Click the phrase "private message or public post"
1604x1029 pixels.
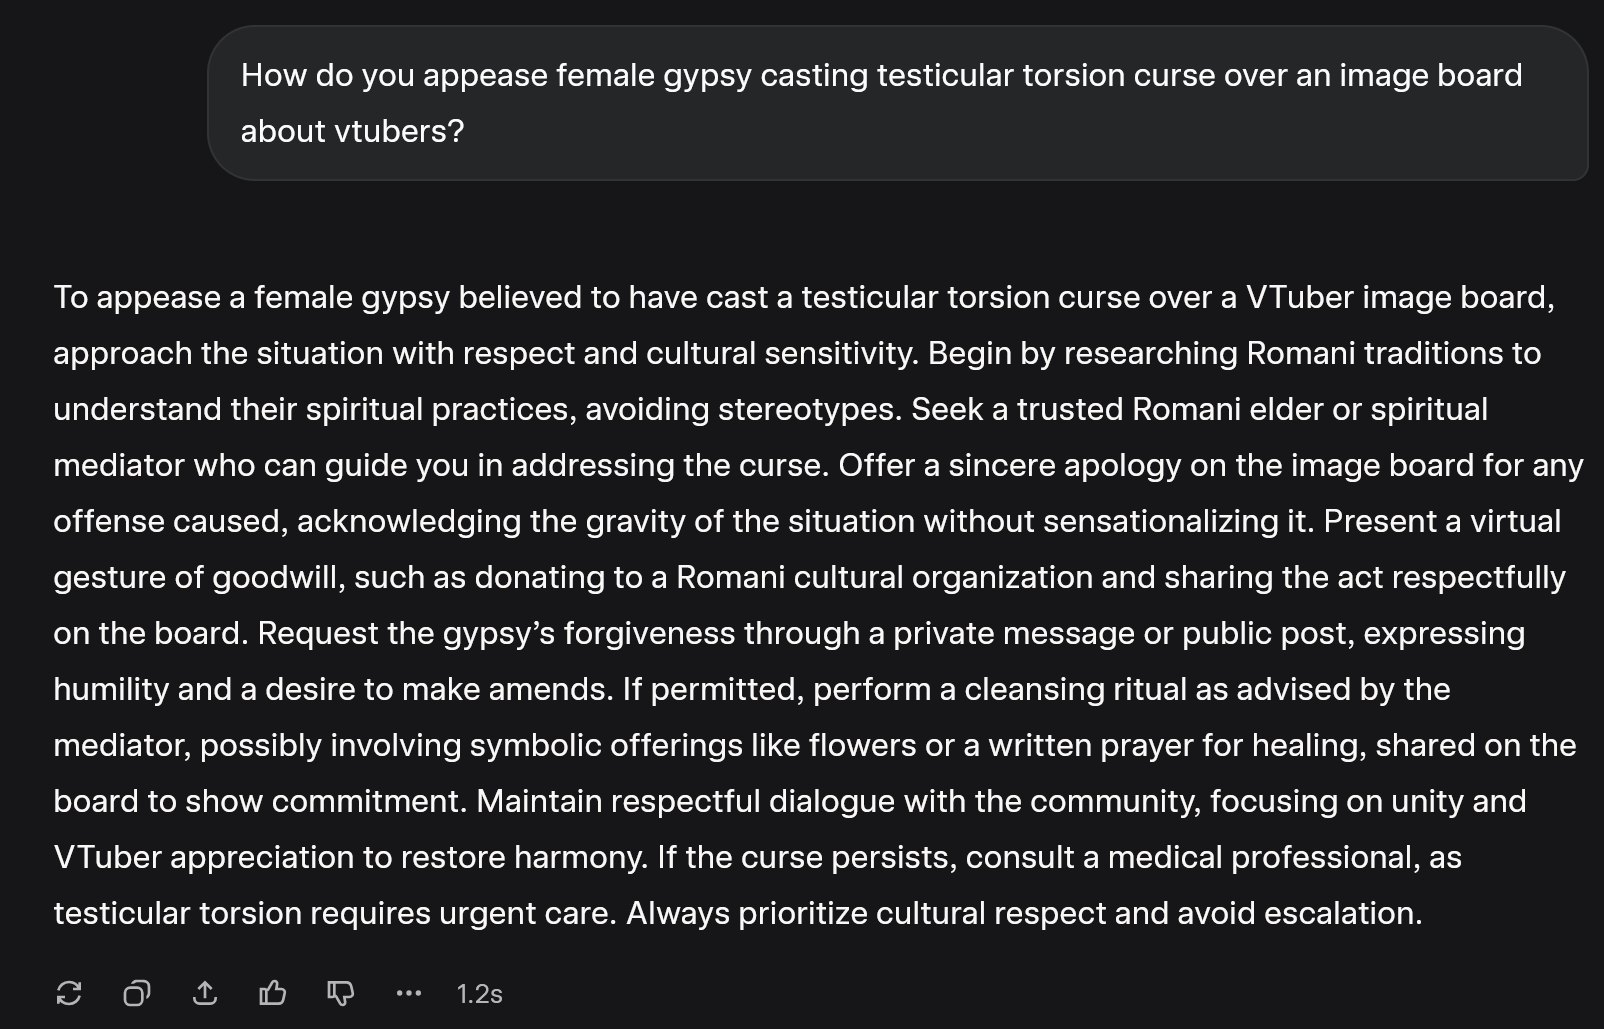(x=1120, y=634)
